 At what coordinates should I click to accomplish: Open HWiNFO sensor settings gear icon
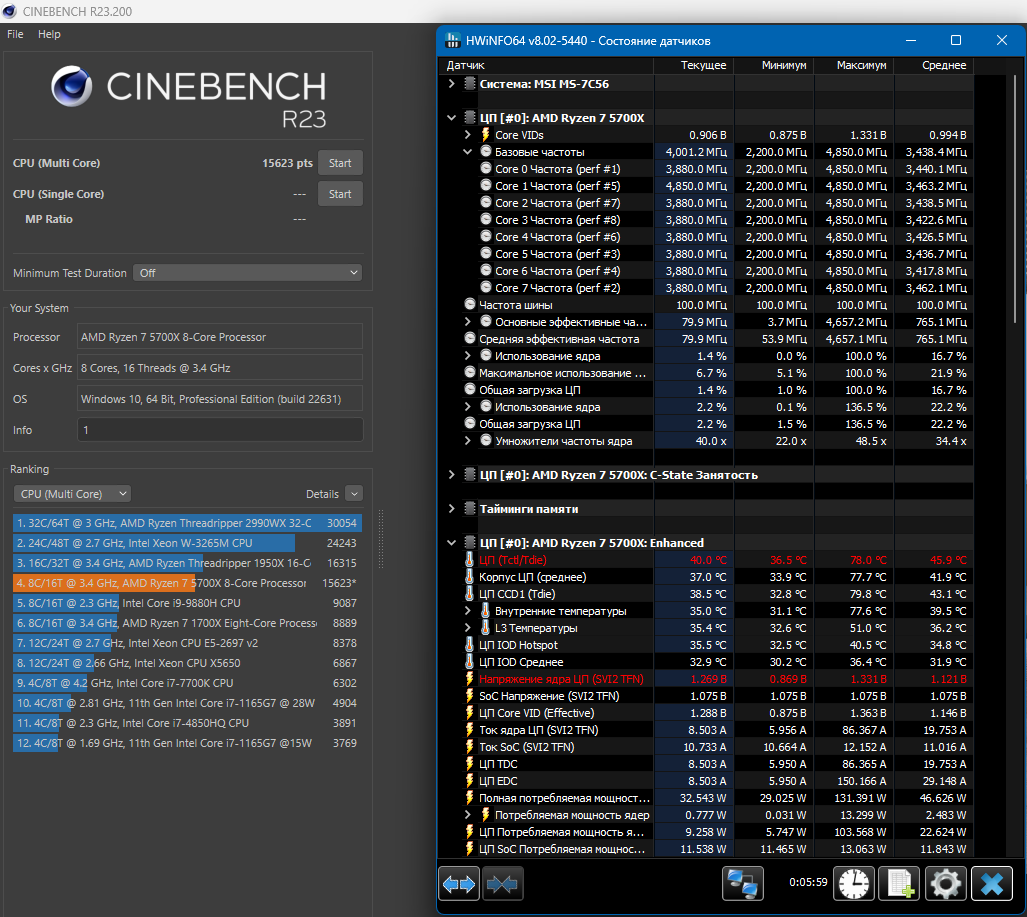[x=945, y=884]
